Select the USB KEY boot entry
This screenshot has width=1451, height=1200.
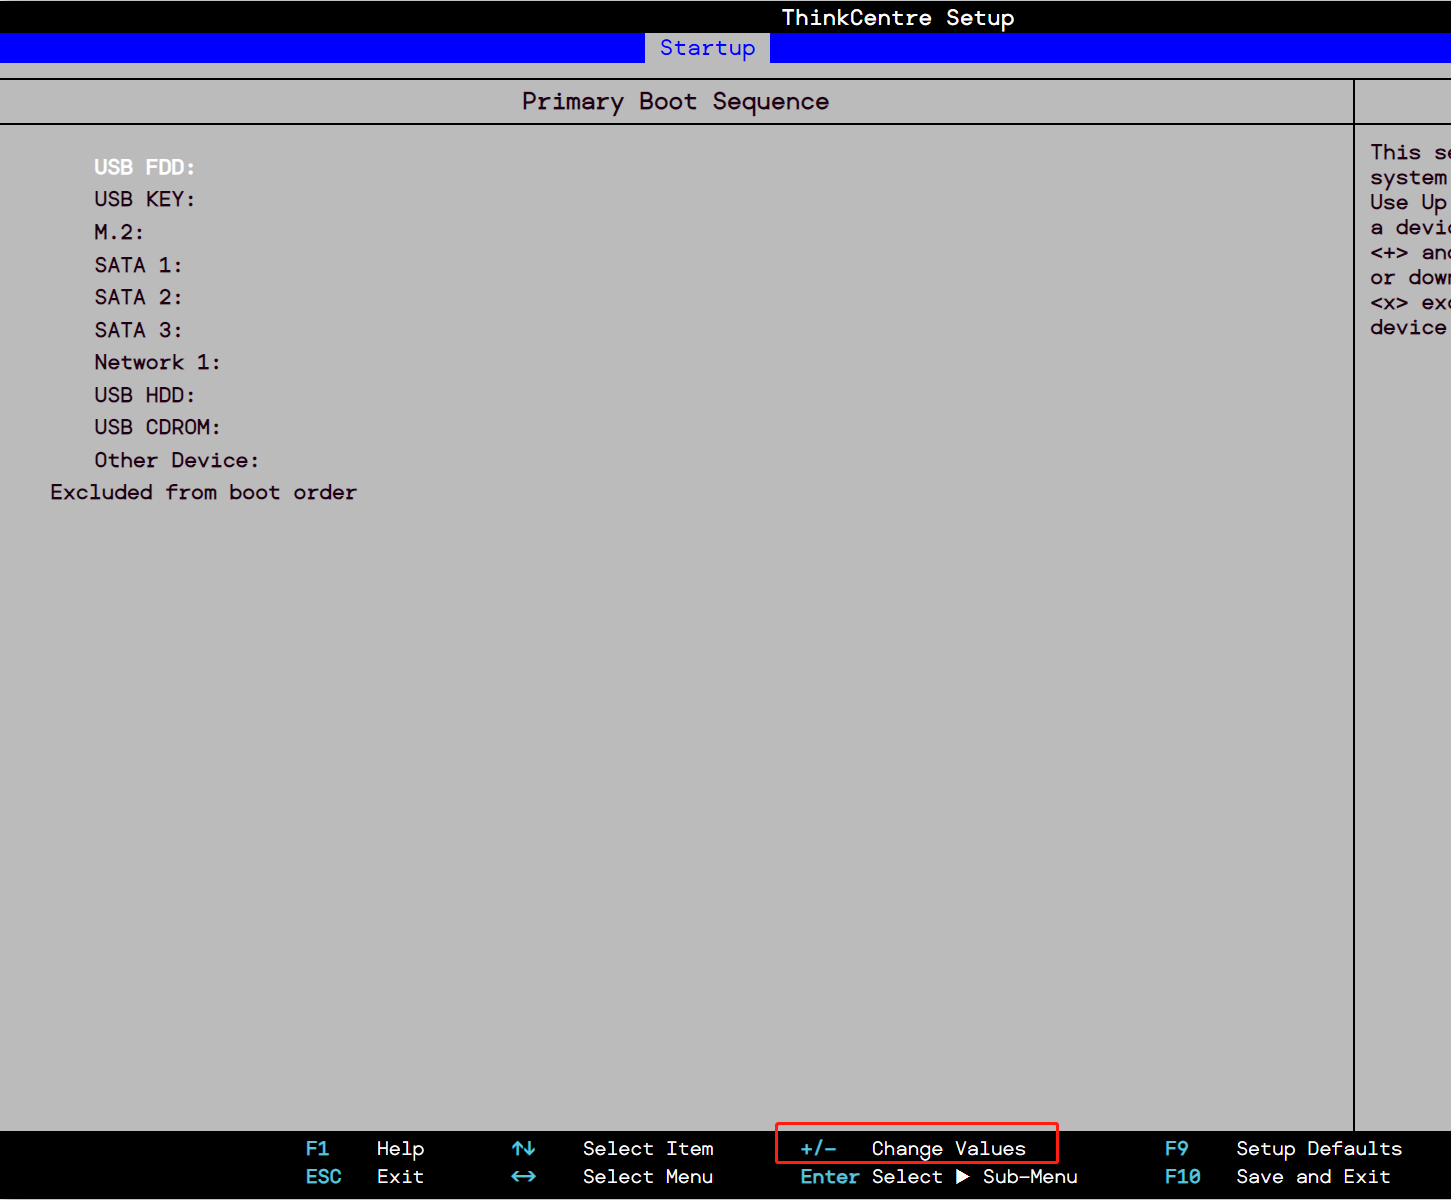pyautogui.click(x=145, y=199)
